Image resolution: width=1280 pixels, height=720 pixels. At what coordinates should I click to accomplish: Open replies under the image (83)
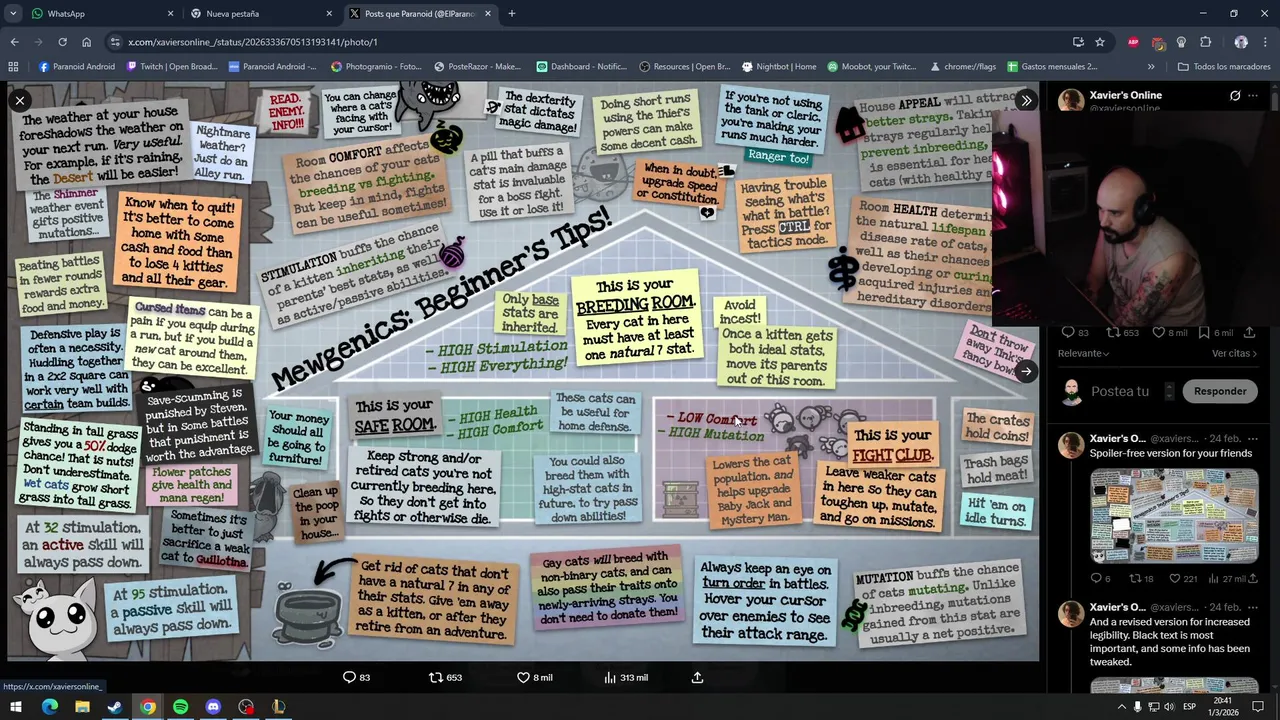[357, 677]
